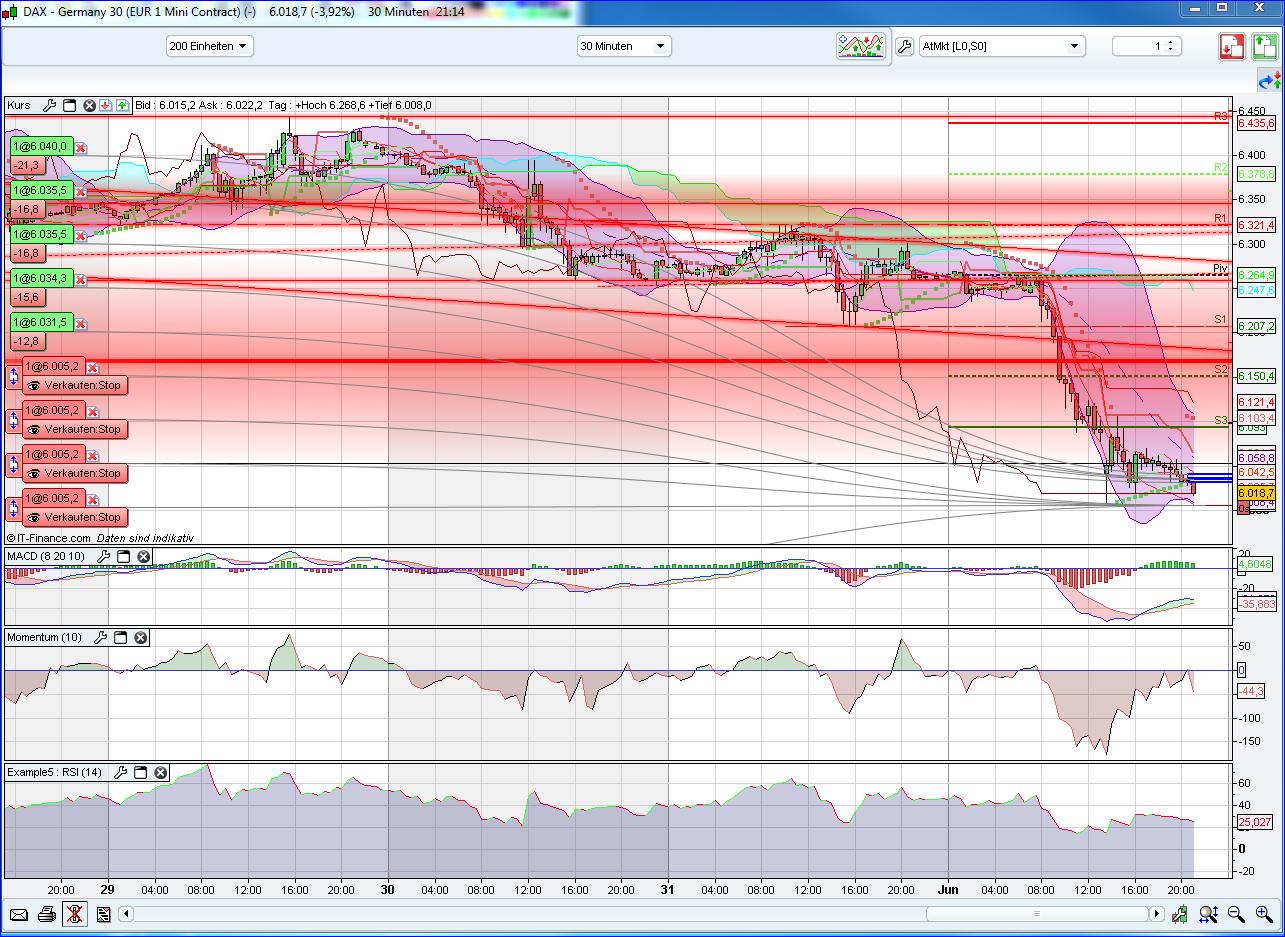
Task: Maximize the MACD indicator panel
Action: (123, 556)
